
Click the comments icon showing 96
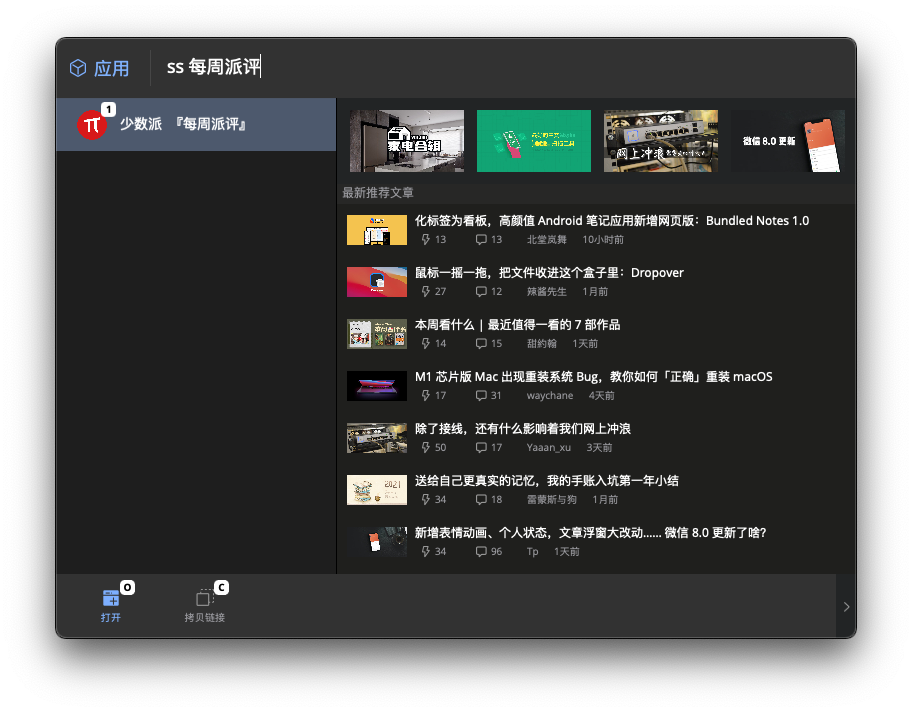[x=481, y=551]
